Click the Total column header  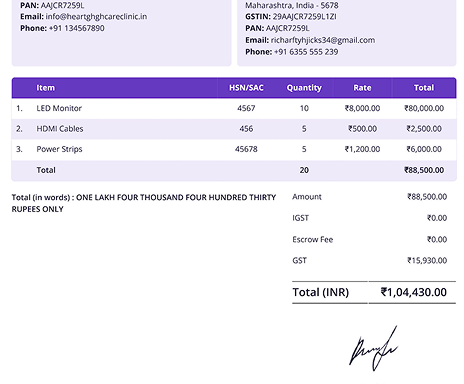pos(424,88)
